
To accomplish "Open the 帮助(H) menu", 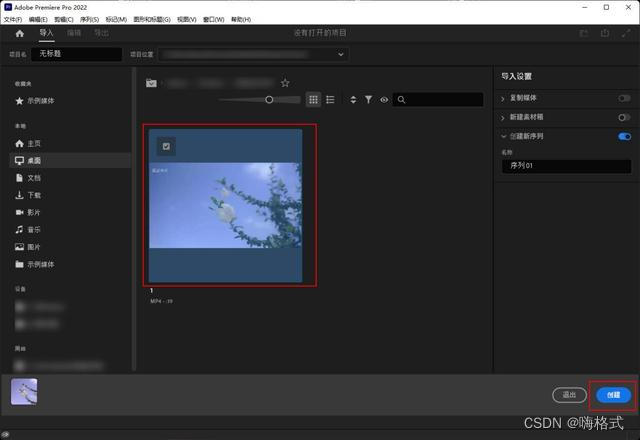I will [x=241, y=19].
